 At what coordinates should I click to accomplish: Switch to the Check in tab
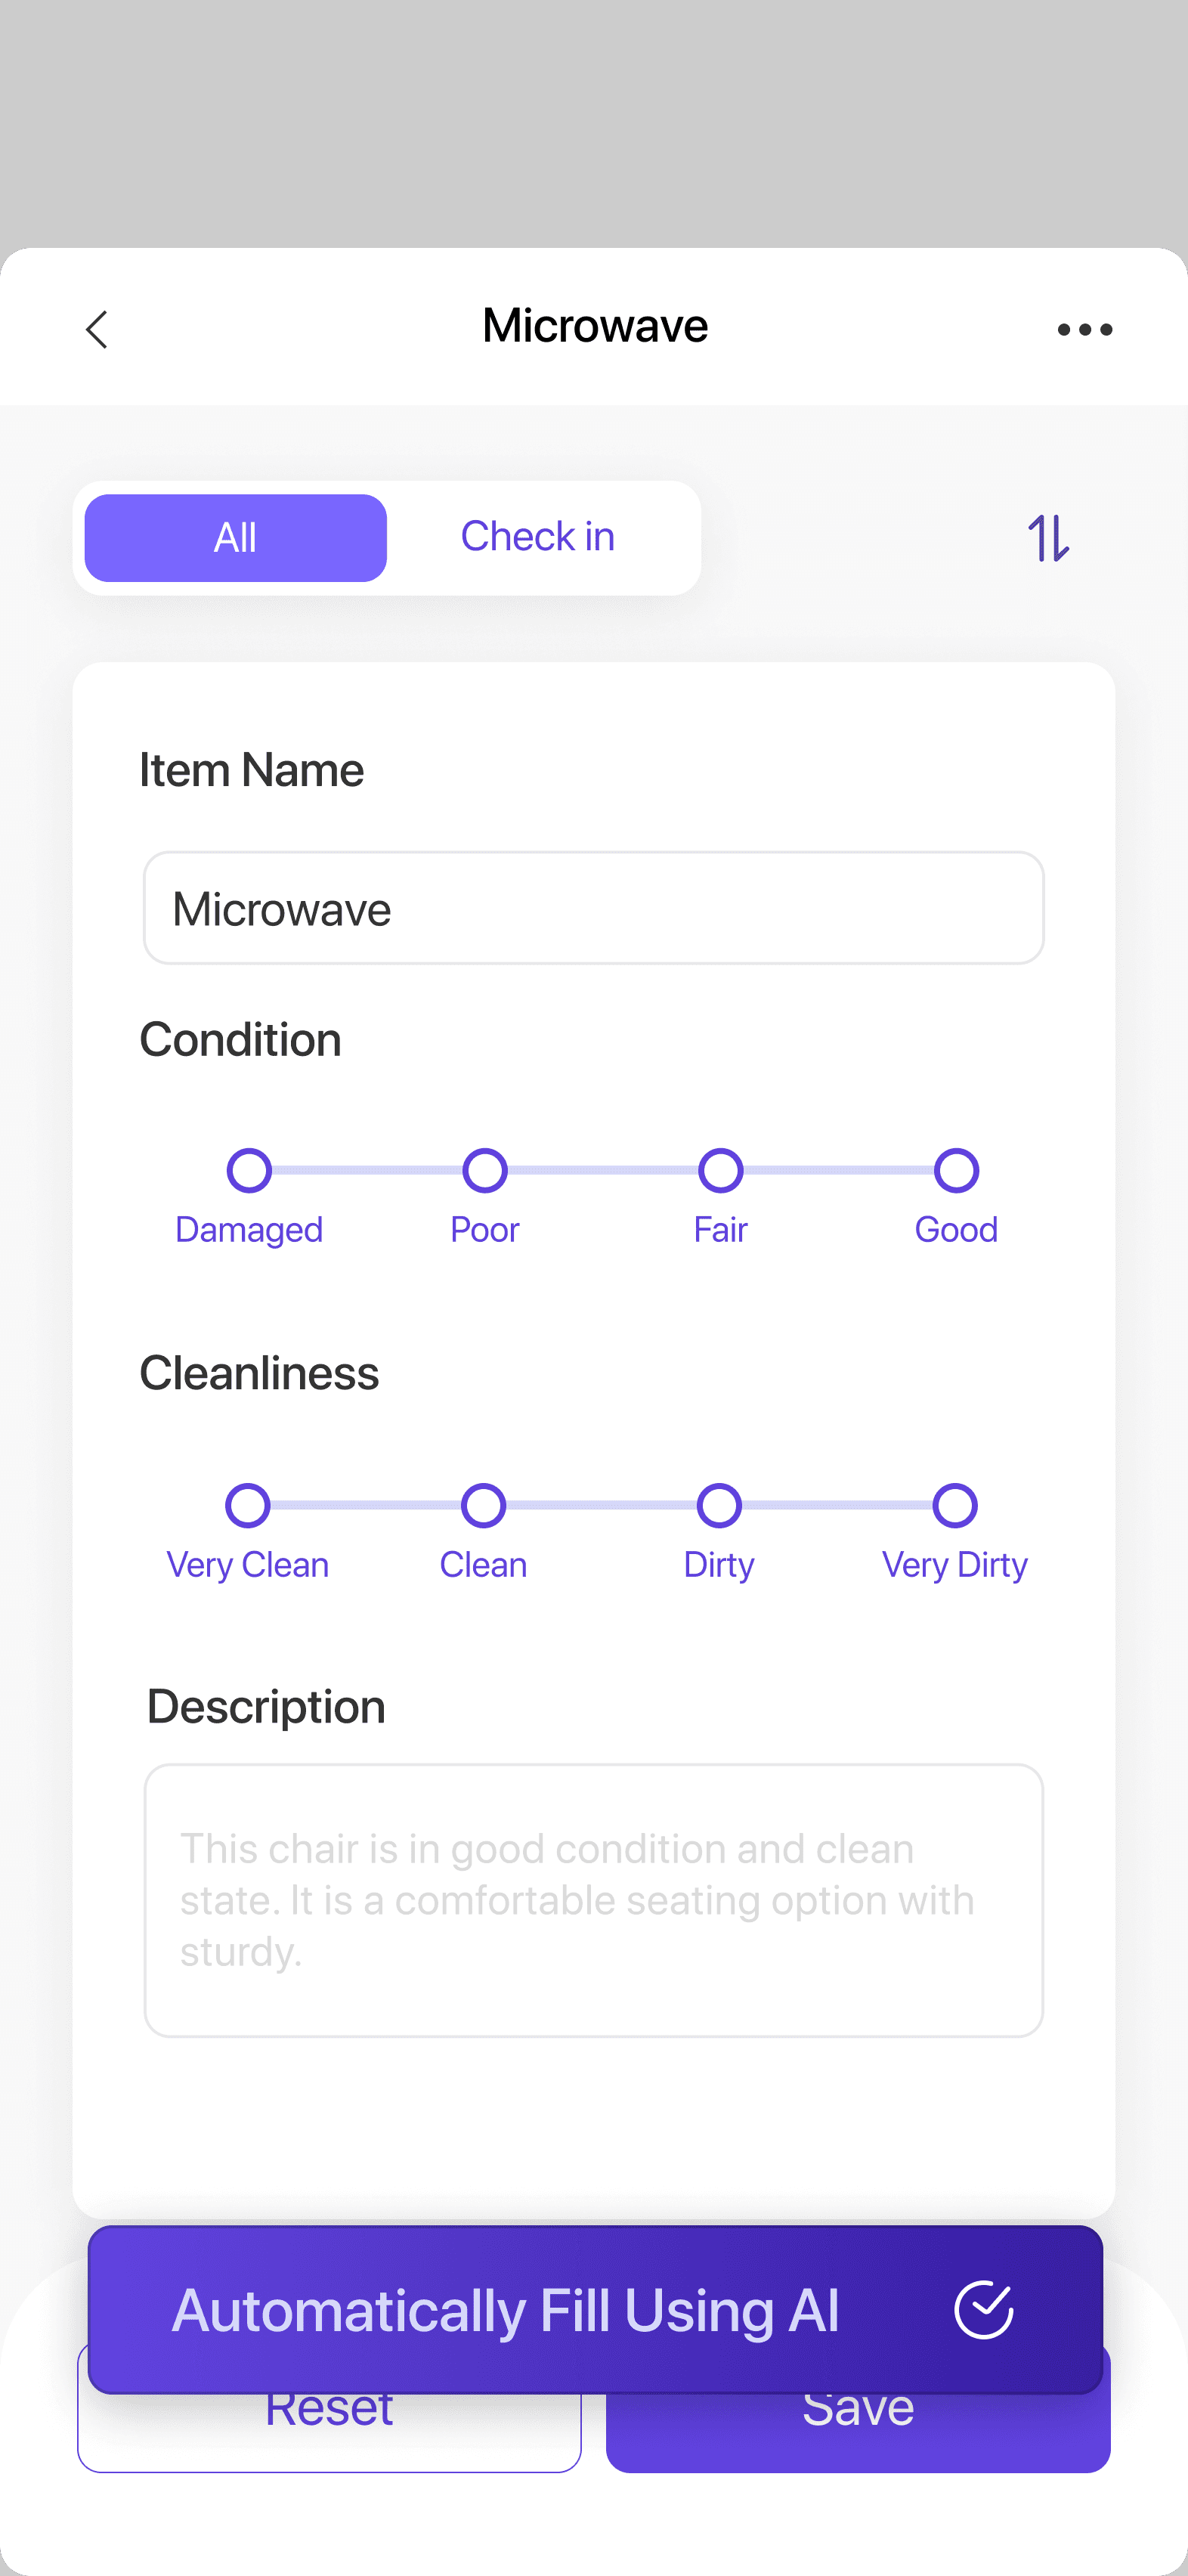537,538
